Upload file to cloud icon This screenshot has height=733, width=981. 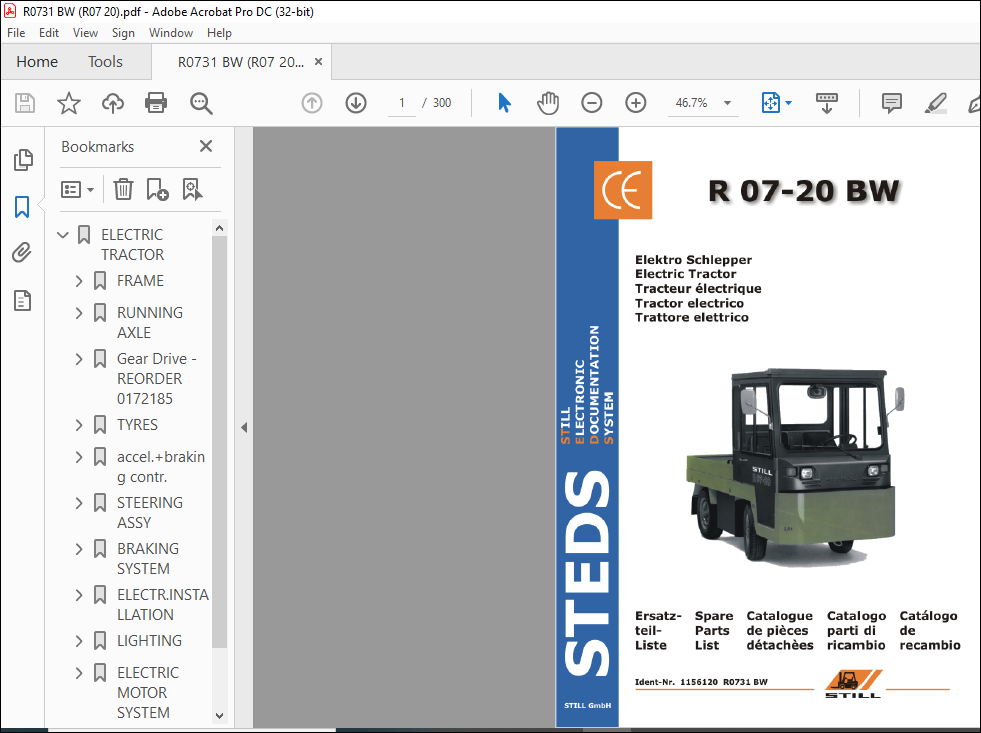pos(113,103)
